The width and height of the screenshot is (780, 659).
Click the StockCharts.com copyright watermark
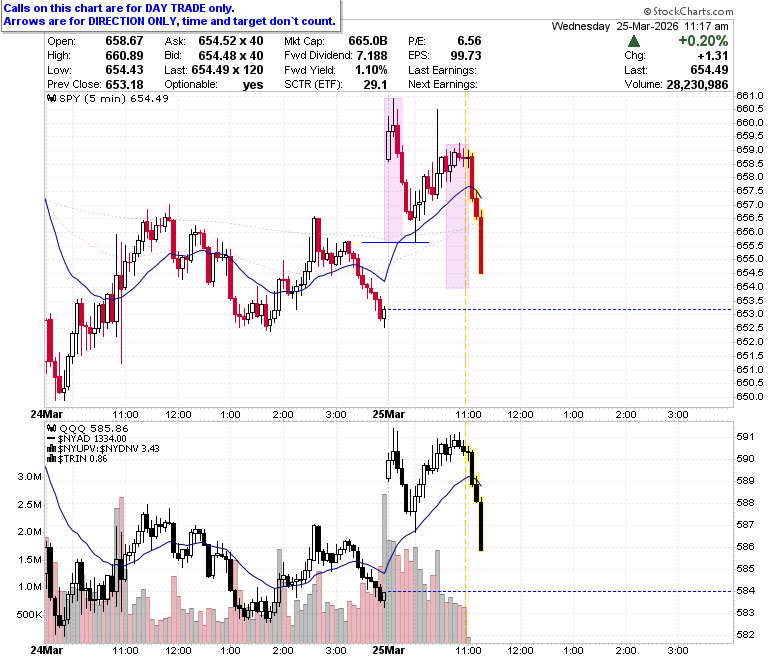(x=688, y=11)
